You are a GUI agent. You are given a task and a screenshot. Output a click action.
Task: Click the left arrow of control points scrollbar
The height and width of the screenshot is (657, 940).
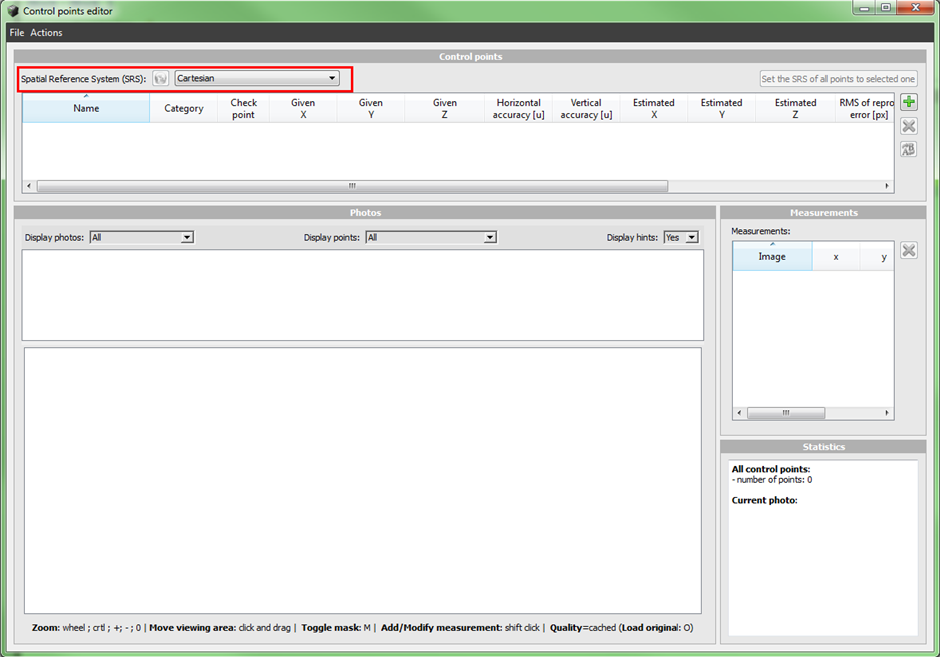click(29, 186)
